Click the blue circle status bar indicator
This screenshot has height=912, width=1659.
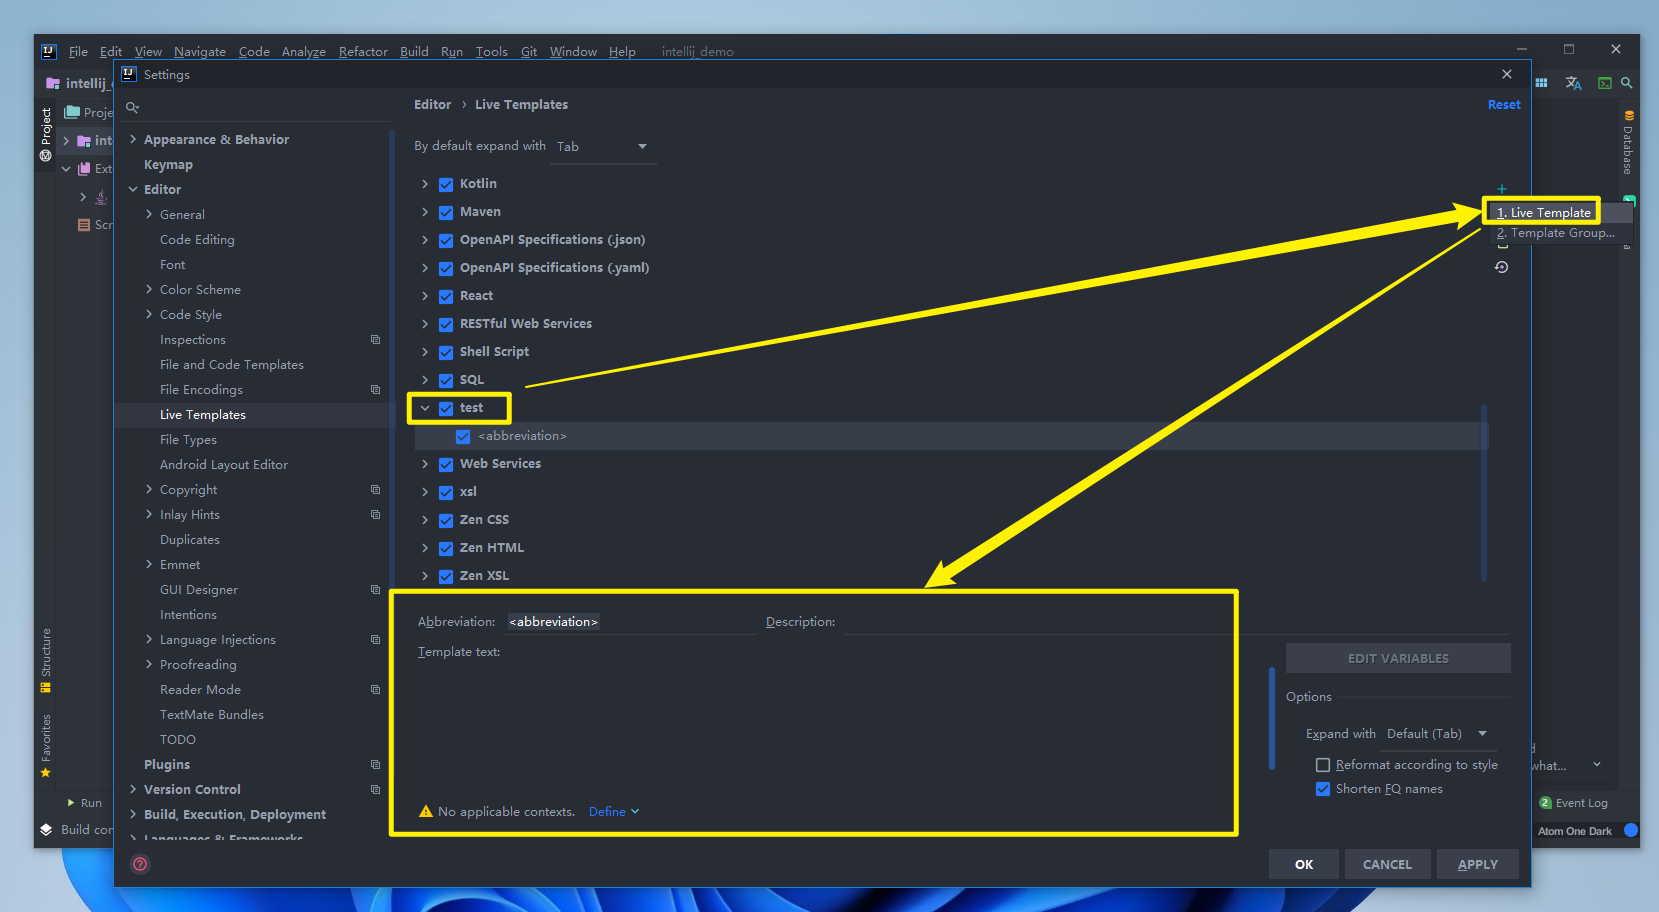pos(1631,830)
